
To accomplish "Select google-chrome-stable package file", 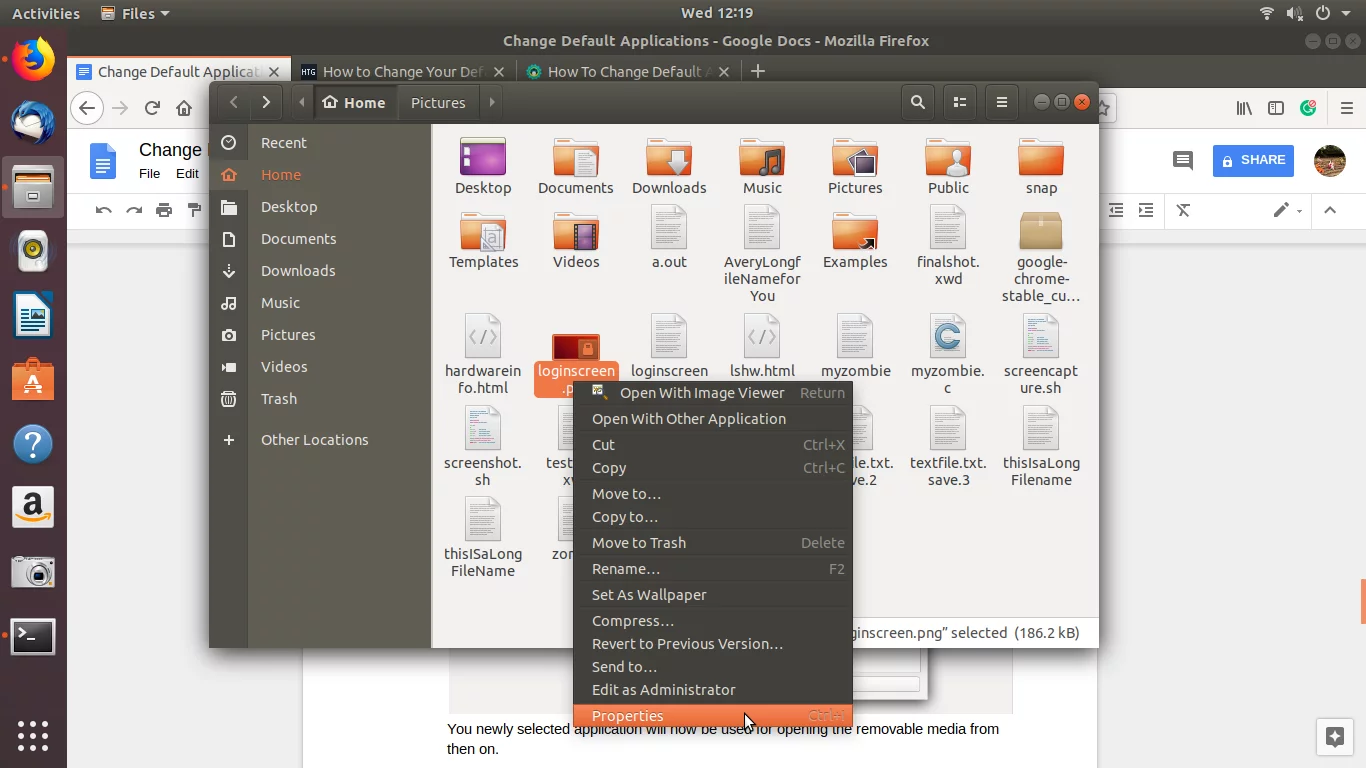I will (1040, 232).
